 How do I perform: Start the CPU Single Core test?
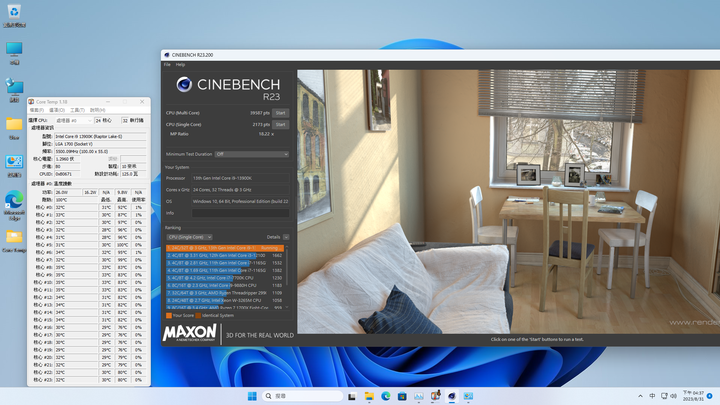pos(280,124)
